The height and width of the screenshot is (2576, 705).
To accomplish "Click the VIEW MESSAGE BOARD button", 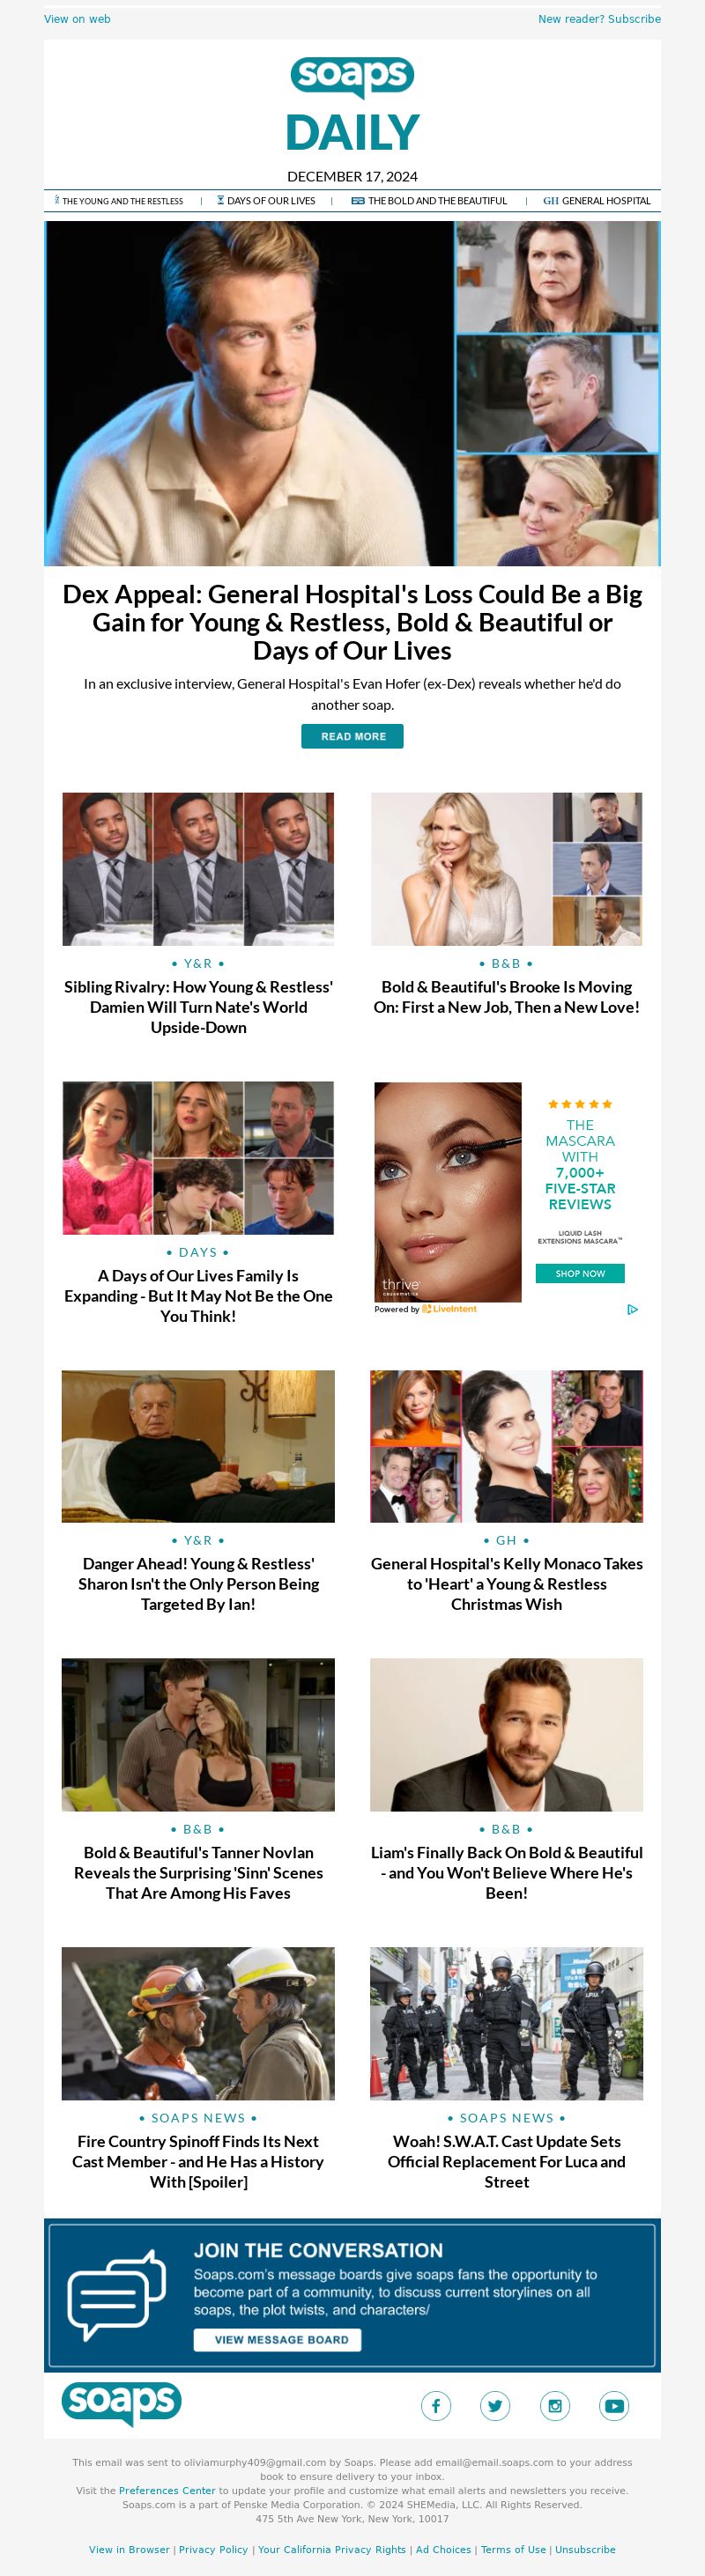I will 277,2340.
